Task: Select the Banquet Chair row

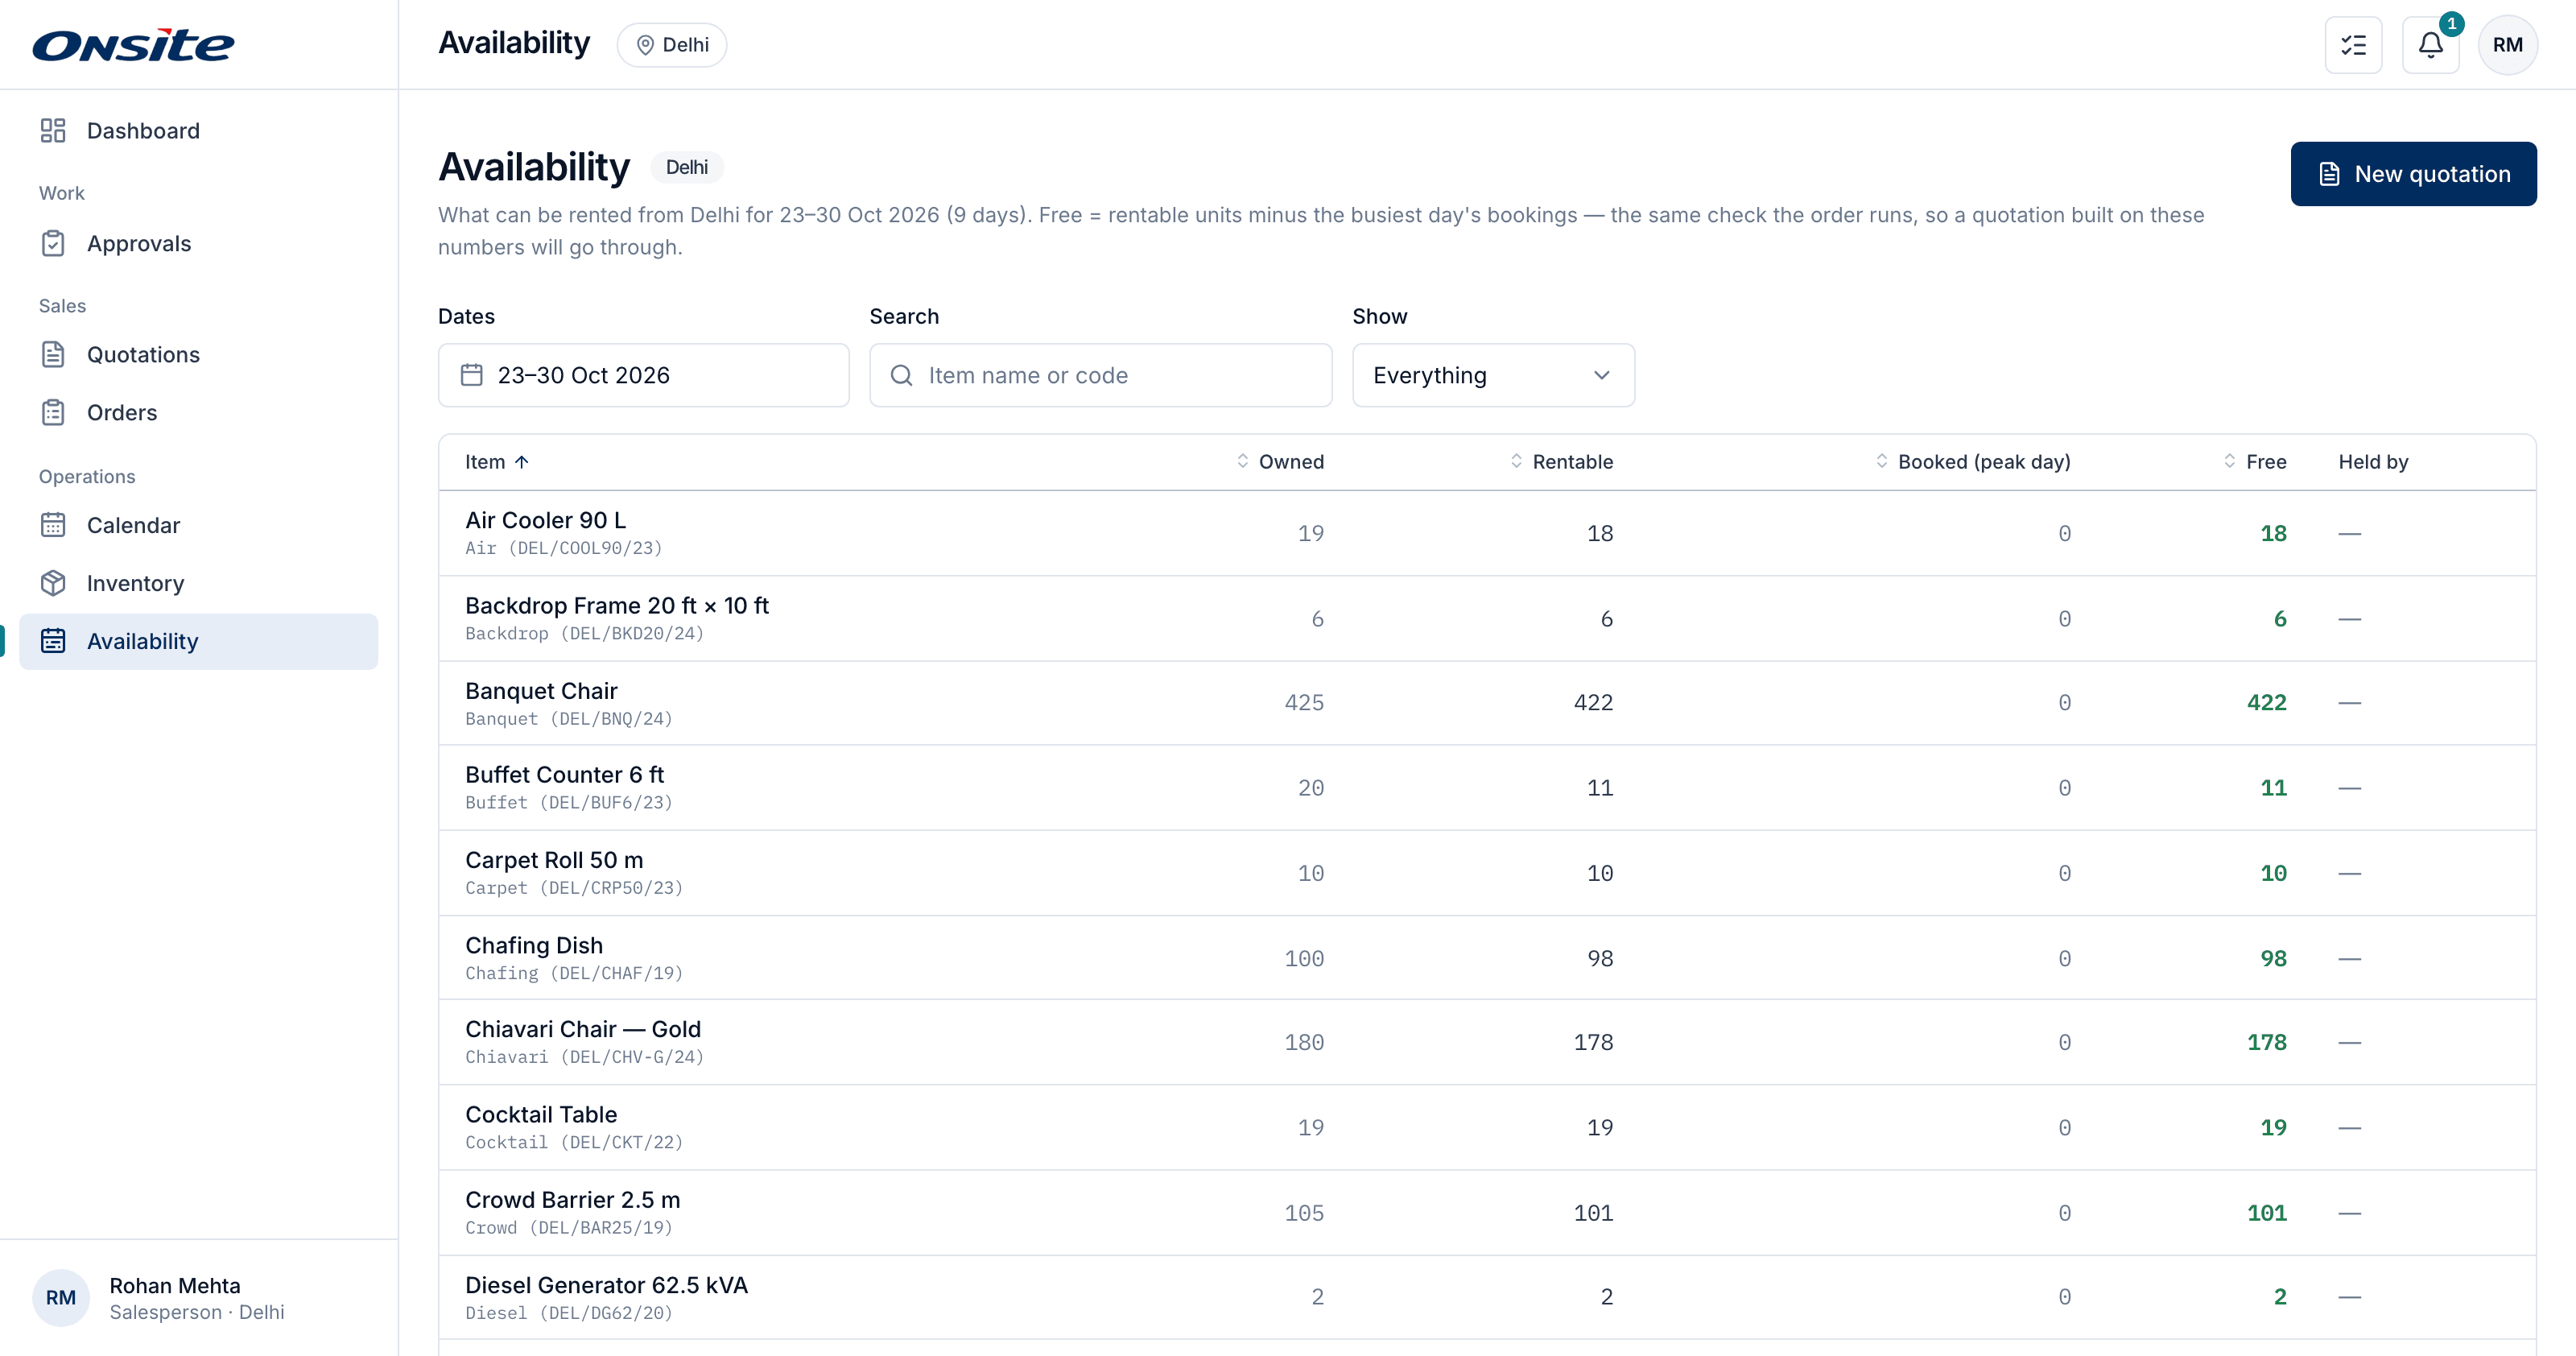Action: [x=1487, y=703]
